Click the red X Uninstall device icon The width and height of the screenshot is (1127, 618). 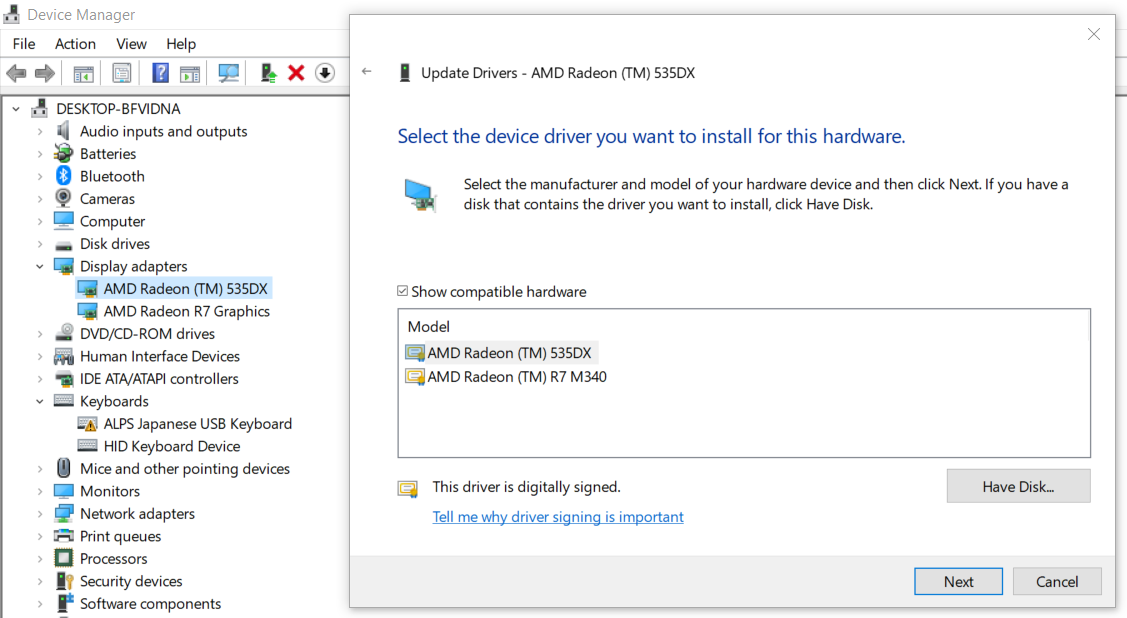[x=296, y=73]
